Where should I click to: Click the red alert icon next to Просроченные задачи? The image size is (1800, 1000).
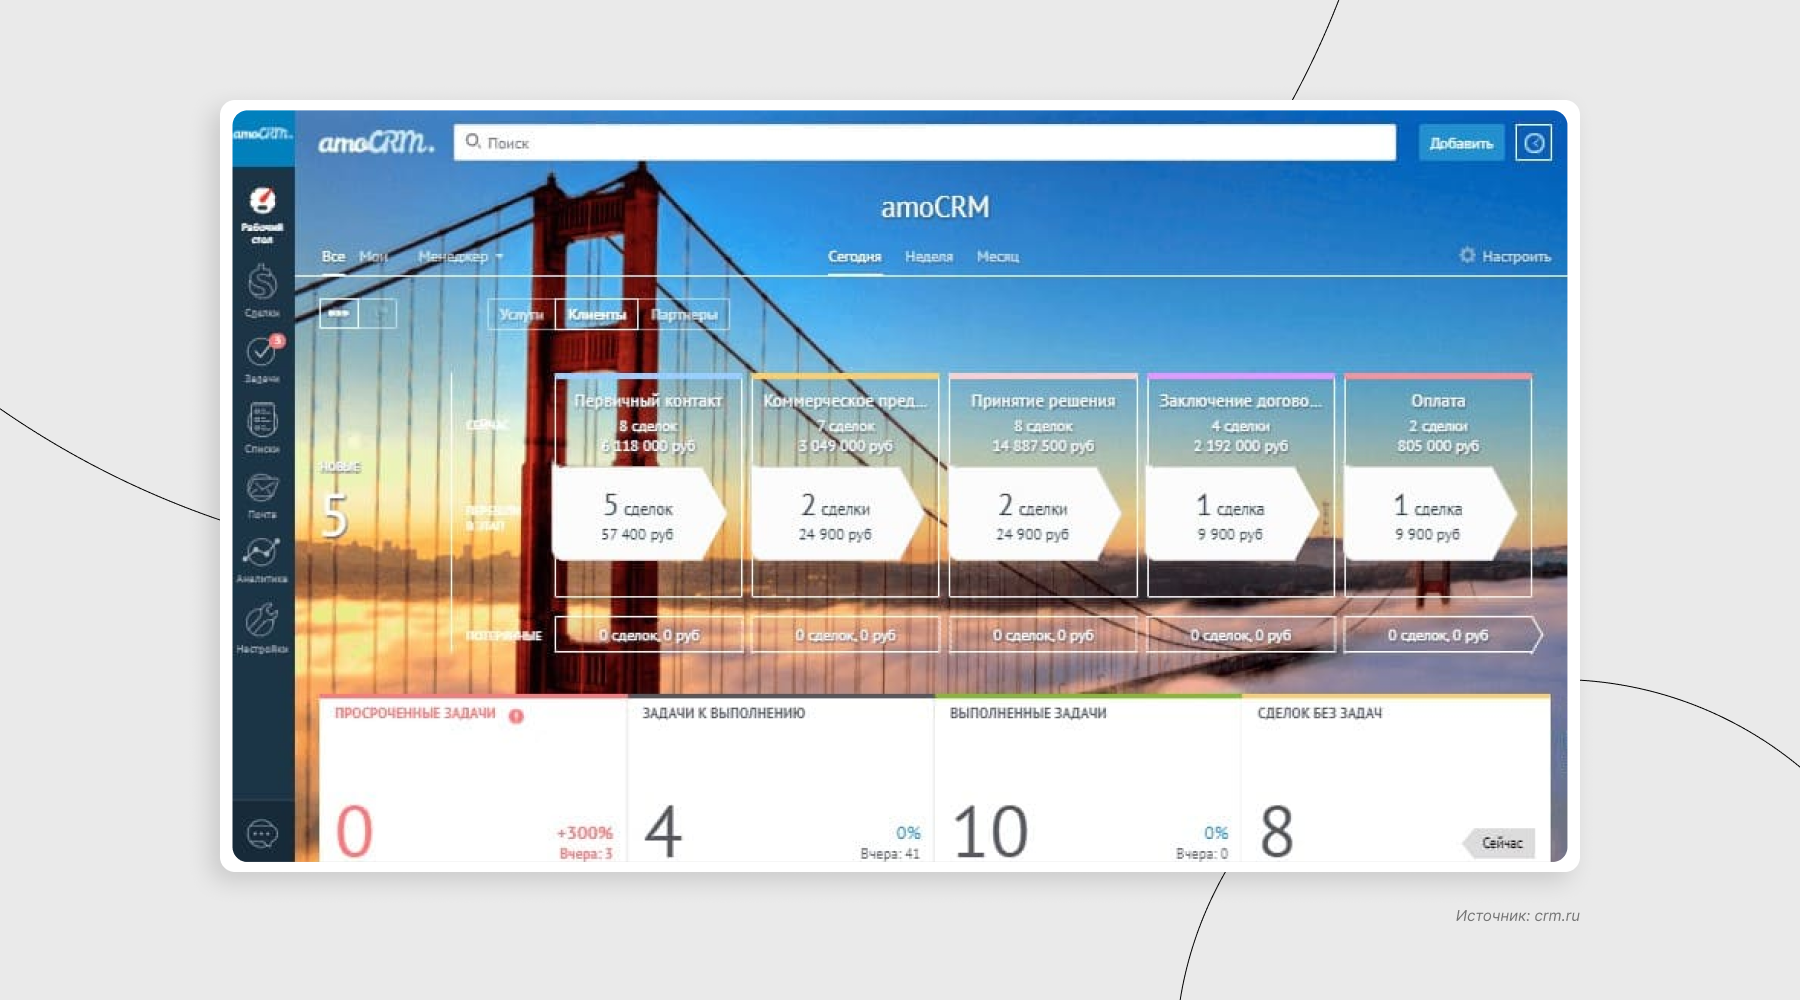click(x=516, y=715)
